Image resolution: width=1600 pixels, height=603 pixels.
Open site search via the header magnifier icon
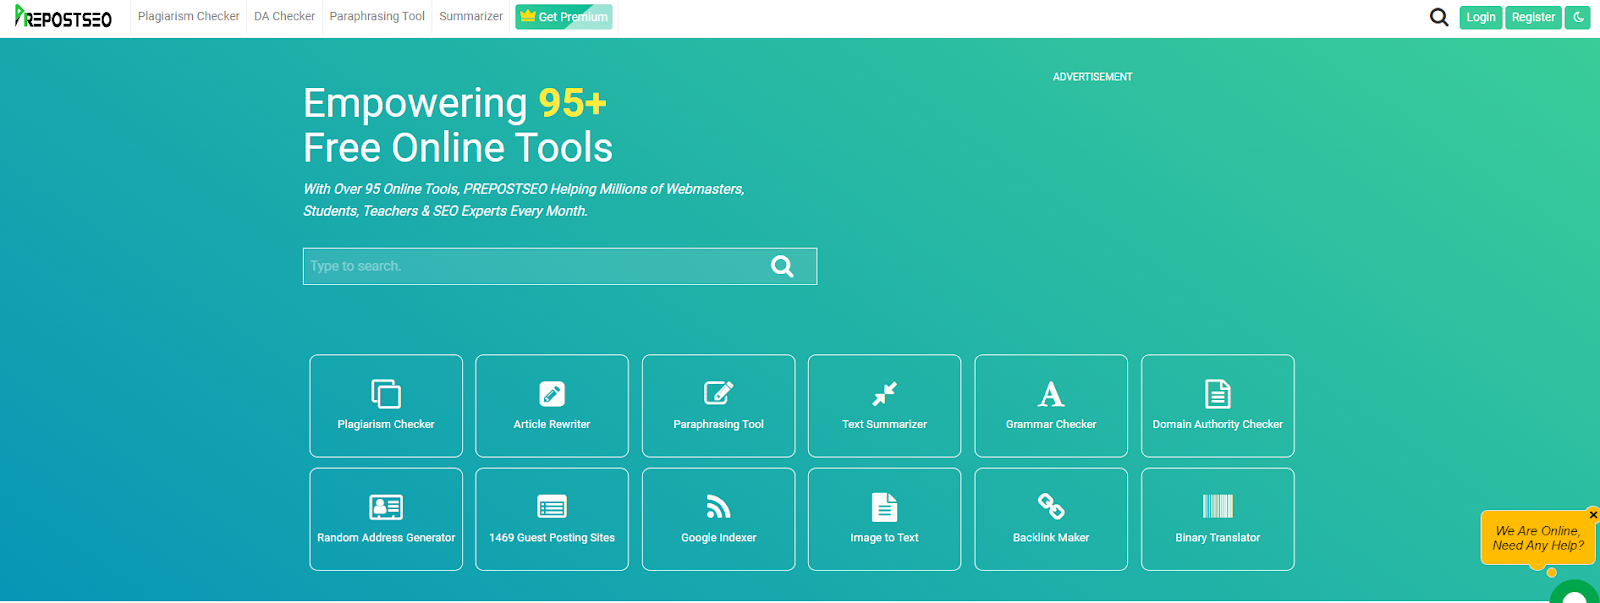click(x=1439, y=17)
